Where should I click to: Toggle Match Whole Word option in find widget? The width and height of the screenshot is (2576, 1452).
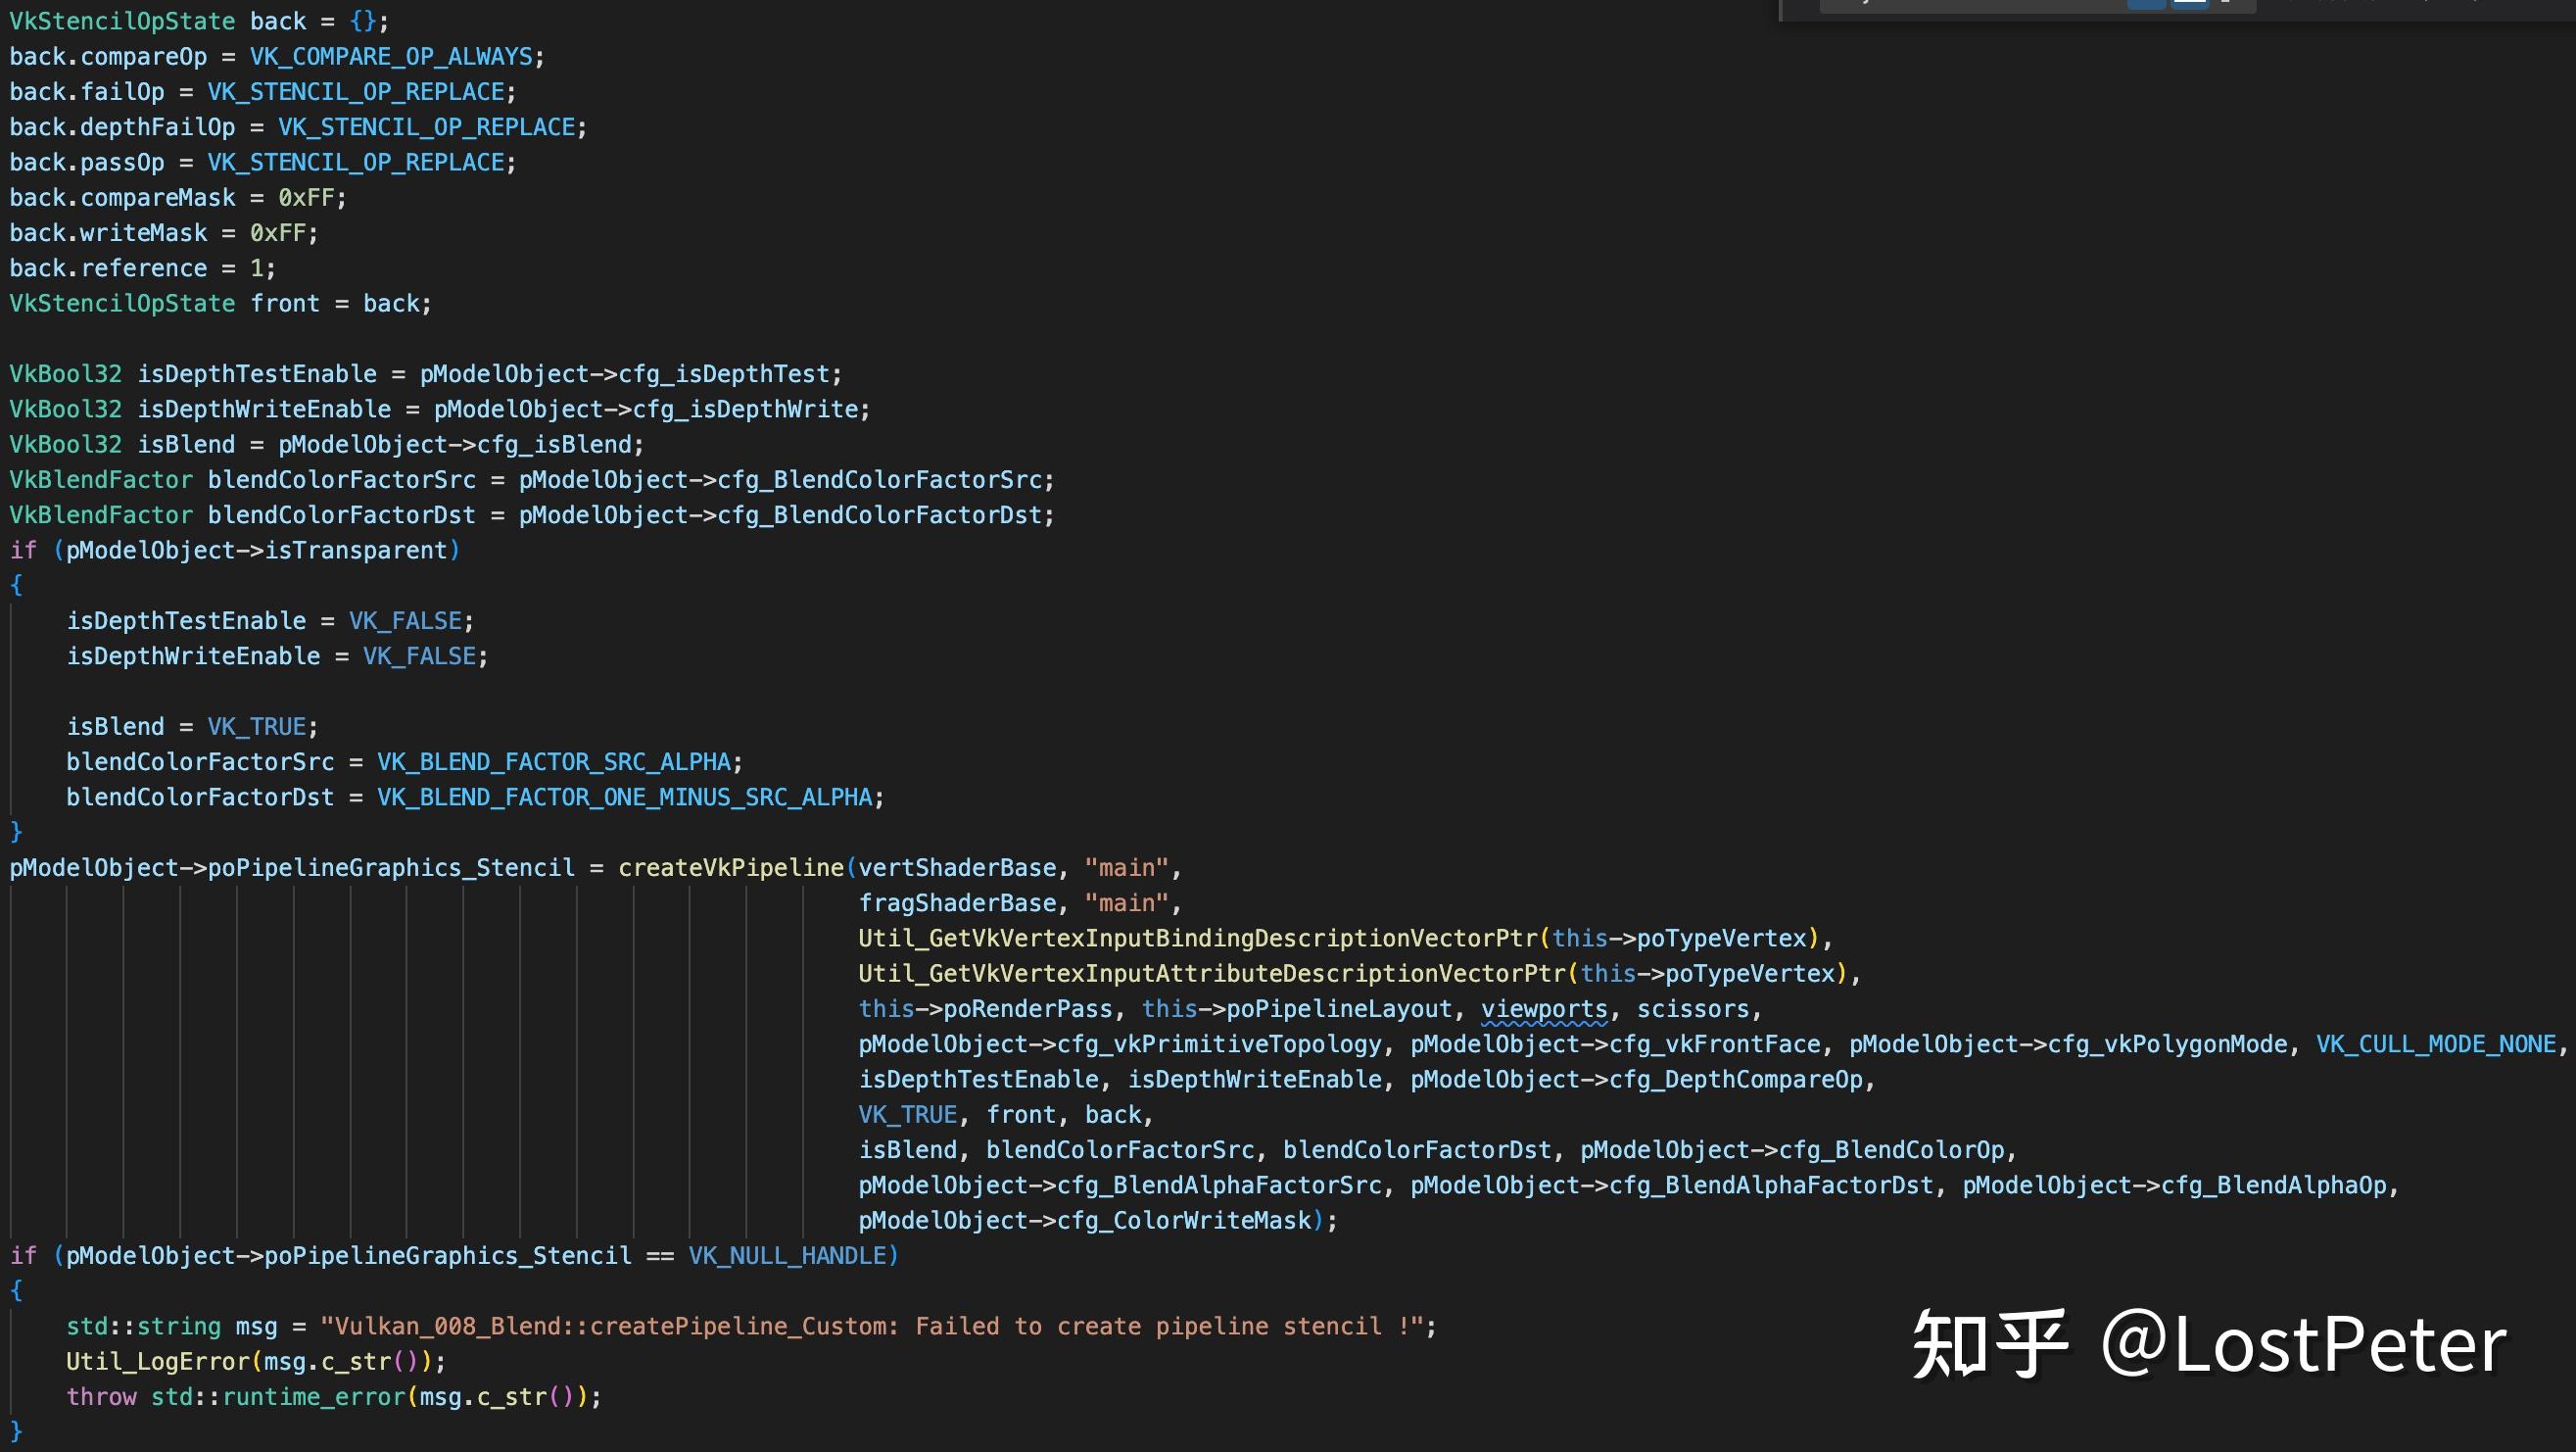click(2190, 3)
